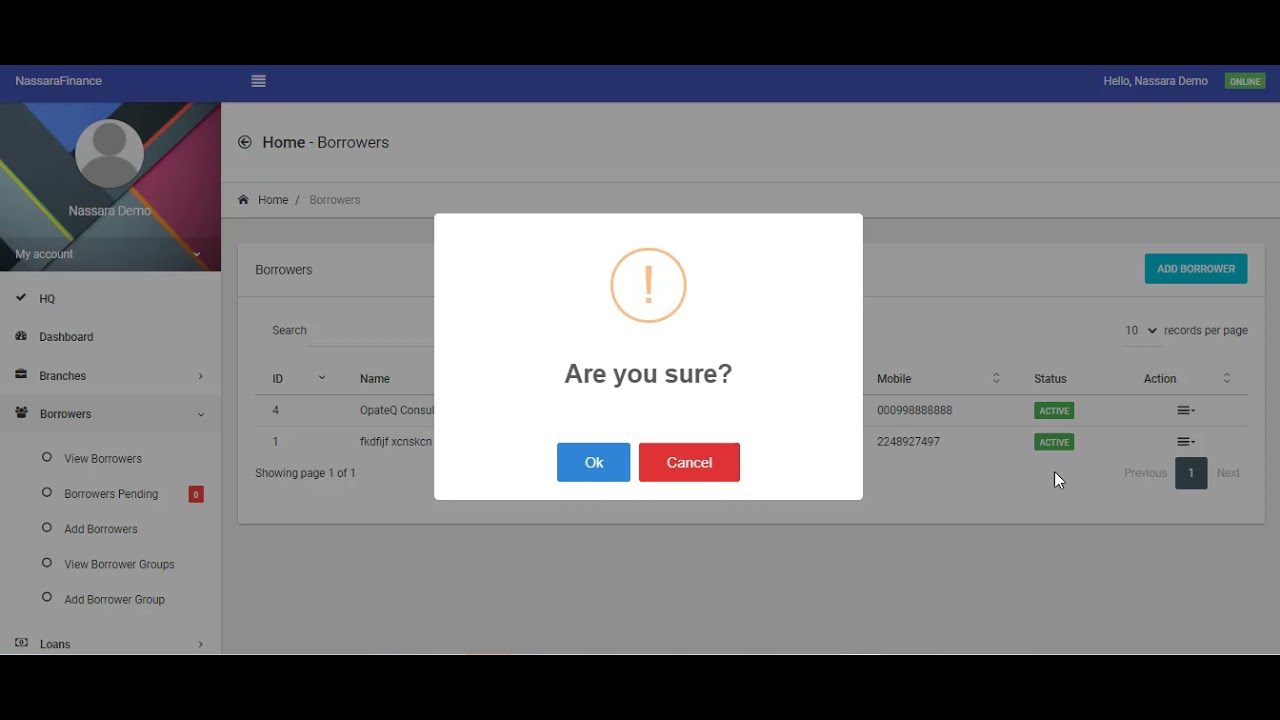Click circle icon beside View Borrower Groups
Image resolution: width=1280 pixels, height=720 pixels.
pyautogui.click(x=46, y=563)
